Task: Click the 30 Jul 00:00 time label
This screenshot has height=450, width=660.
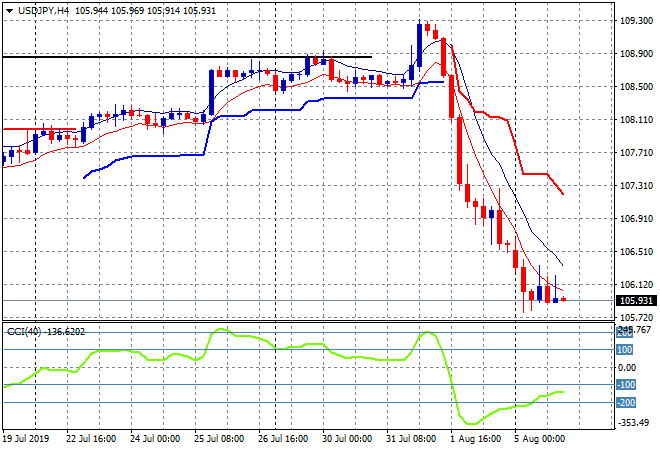Action: tap(347, 439)
